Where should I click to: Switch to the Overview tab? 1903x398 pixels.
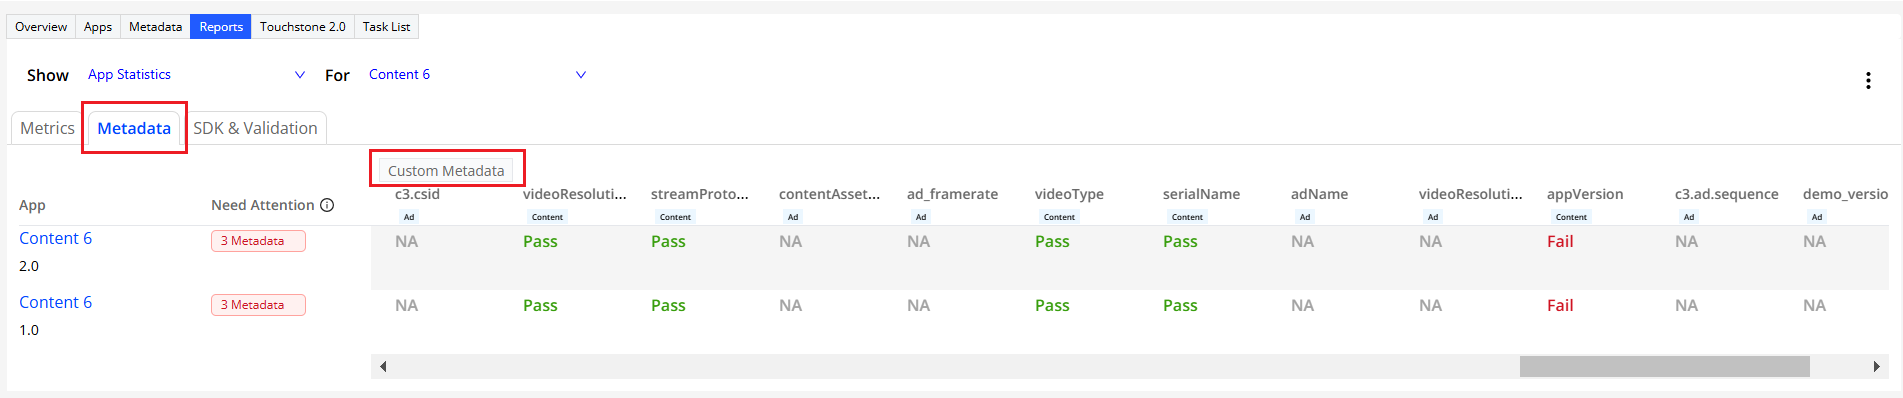[41, 27]
